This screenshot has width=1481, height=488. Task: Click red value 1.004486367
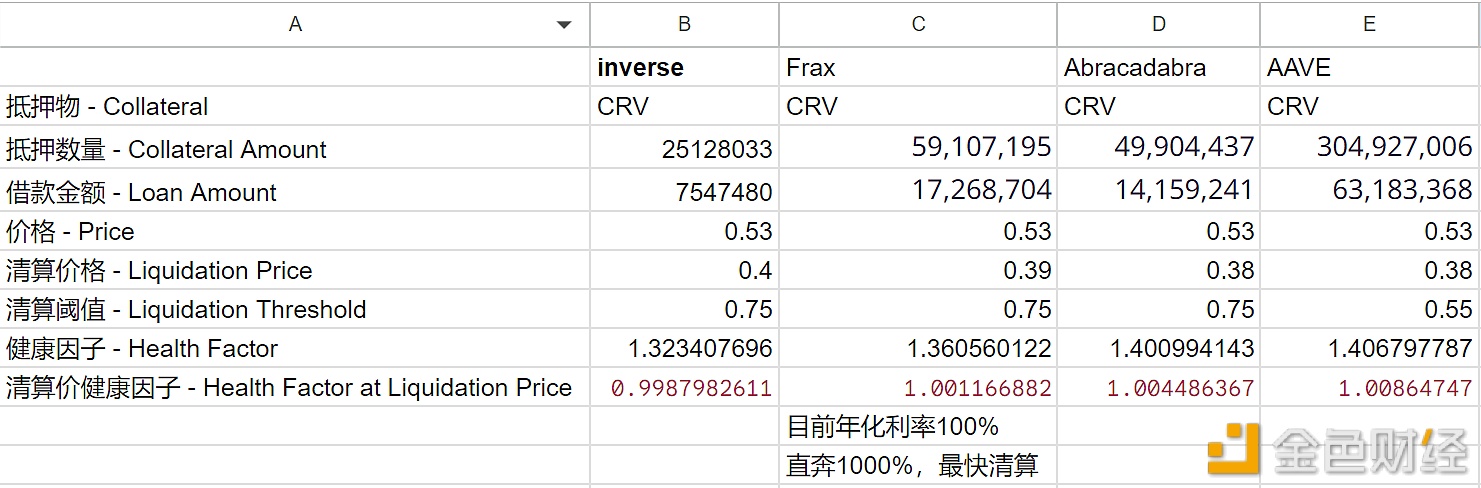coord(1158,387)
